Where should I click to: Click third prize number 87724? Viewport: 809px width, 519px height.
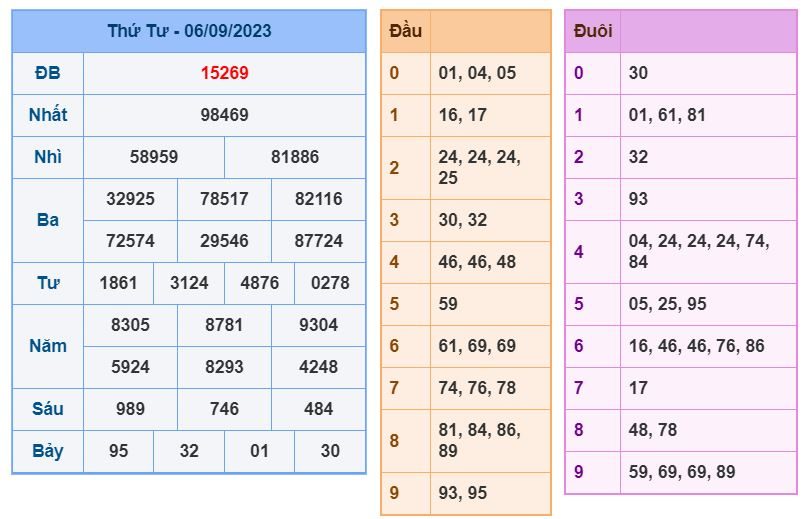[x=318, y=241]
